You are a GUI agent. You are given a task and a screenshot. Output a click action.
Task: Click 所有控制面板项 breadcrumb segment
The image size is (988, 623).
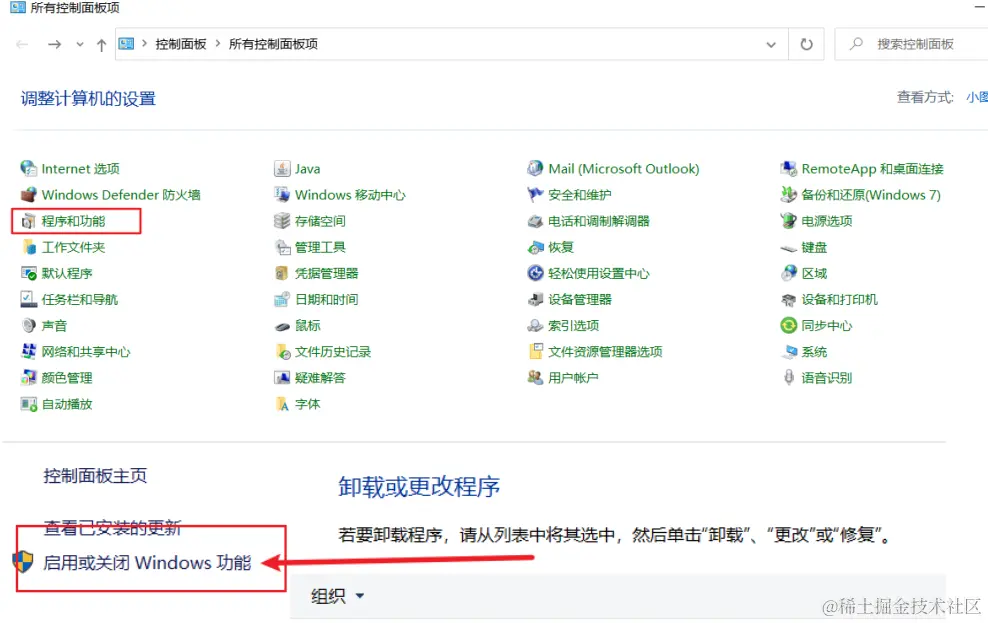coord(273,44)
